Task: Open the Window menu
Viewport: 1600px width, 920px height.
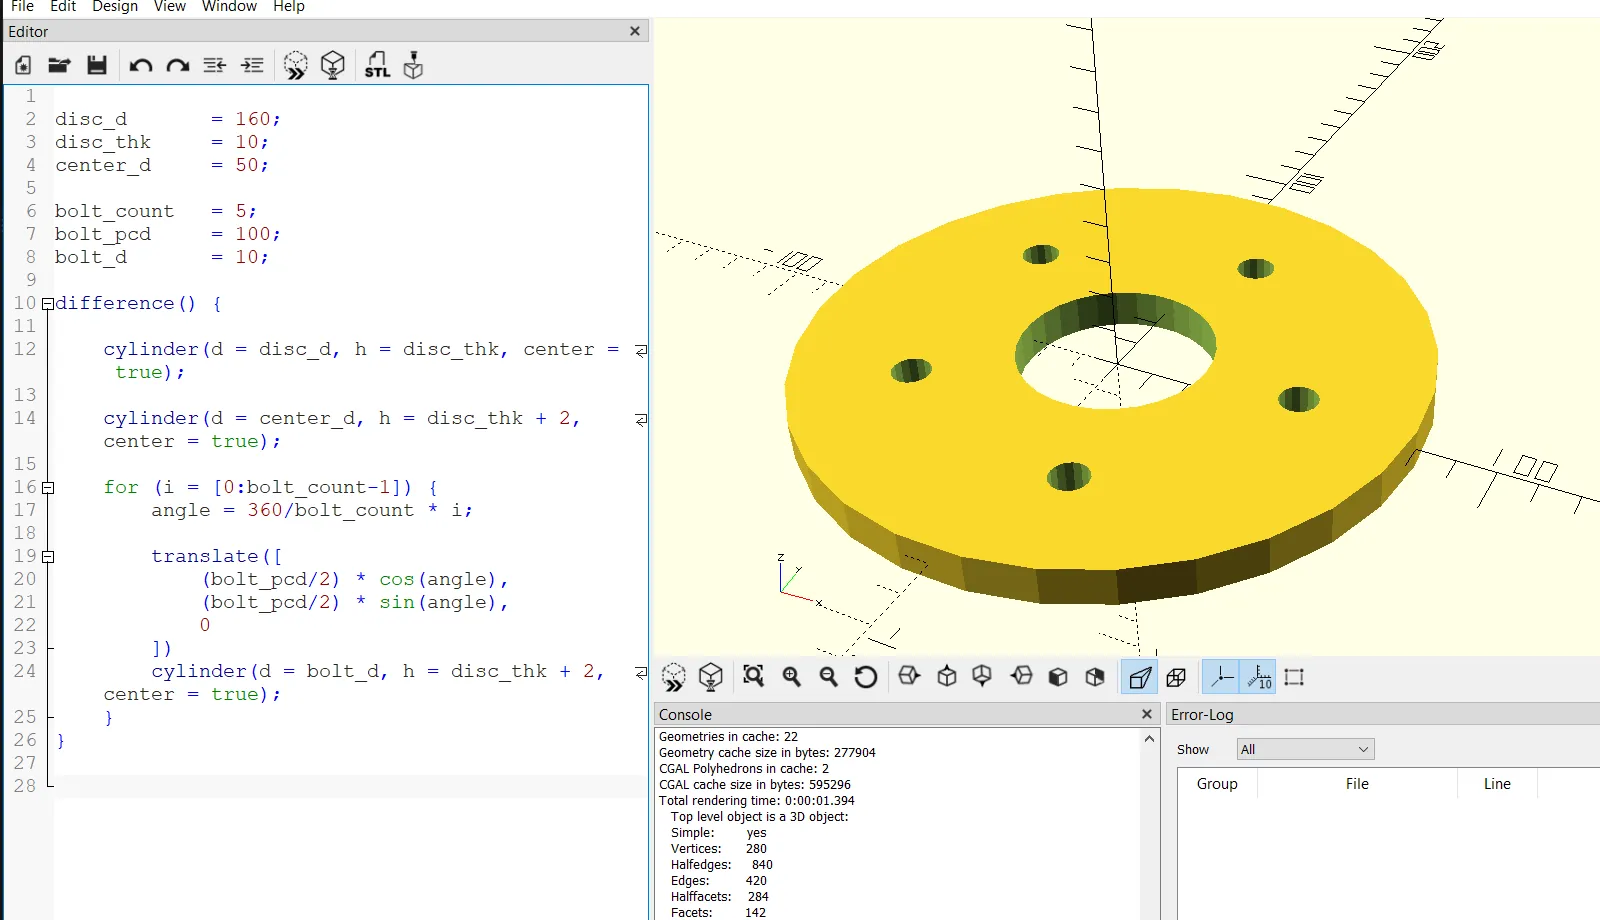Action: [229, 7]
